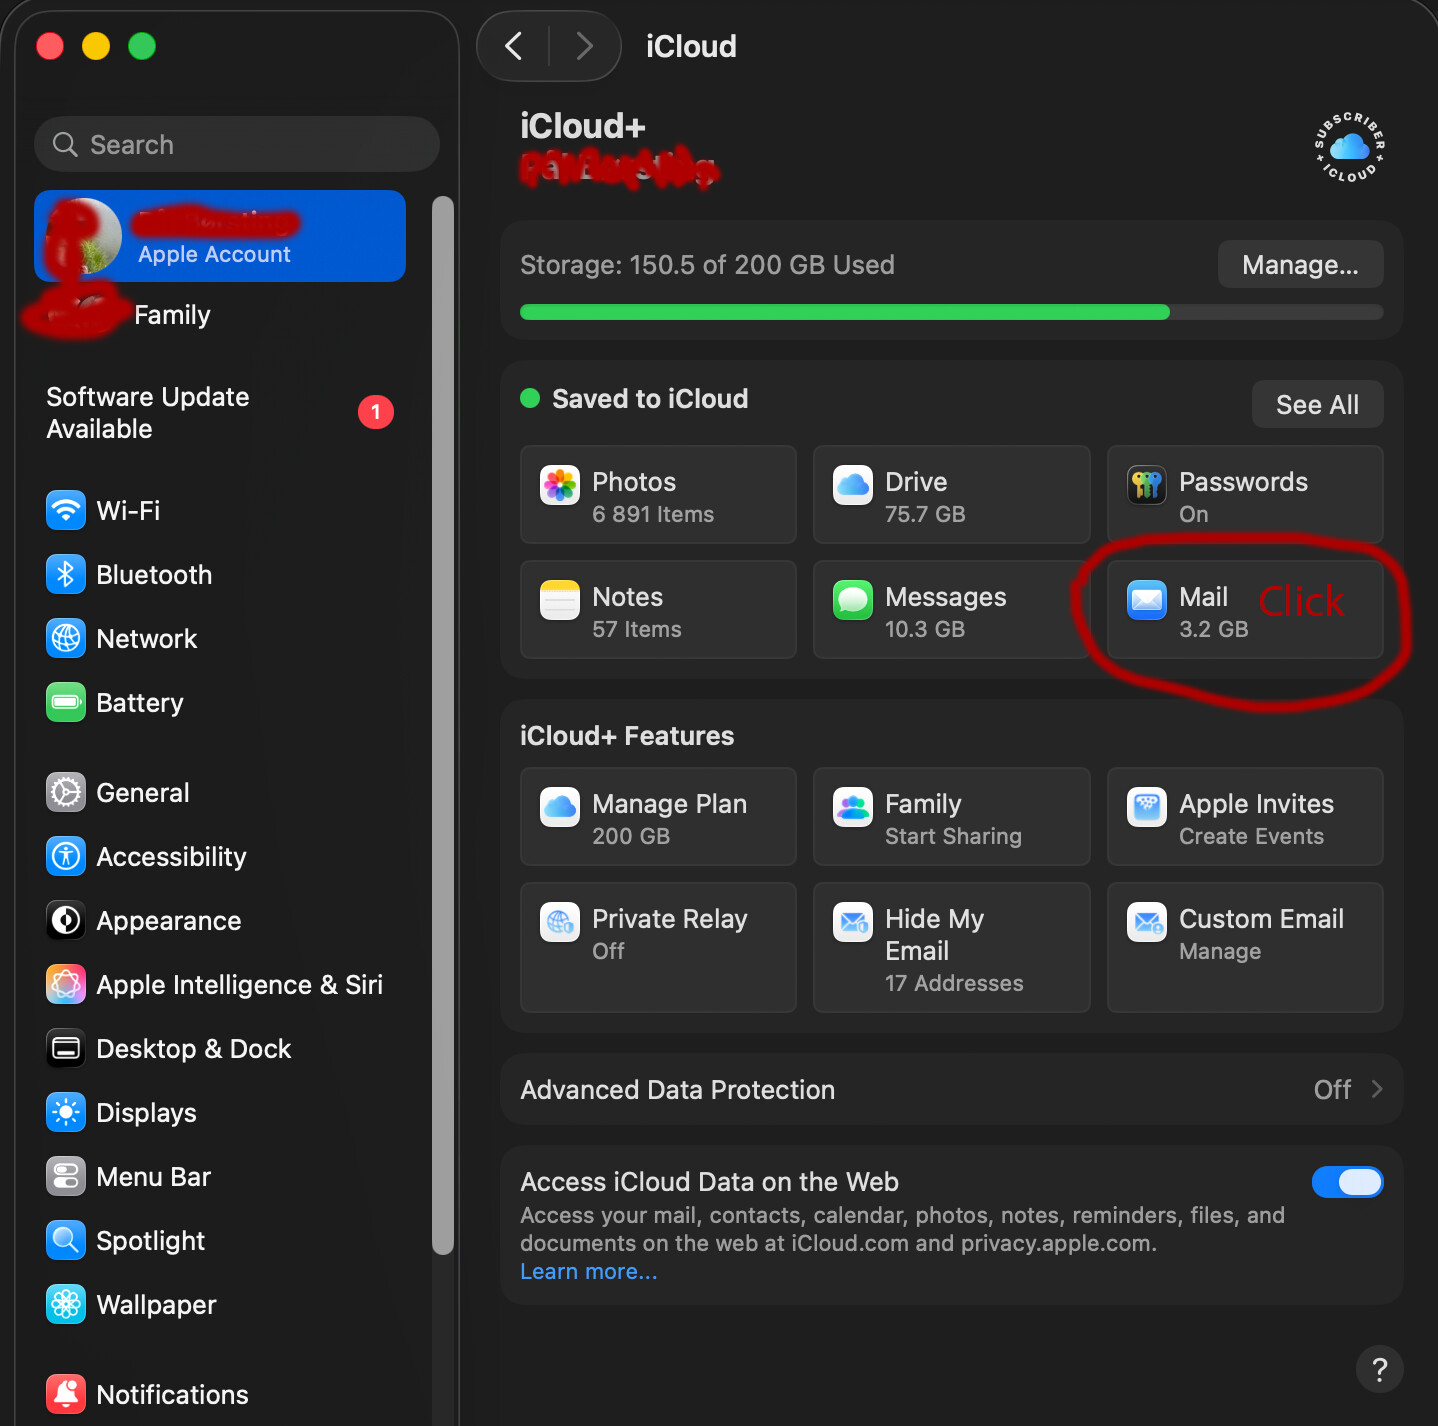Select the Notes icon tile
Screen dimensions: 1438x1426
[x=560, y=601]
